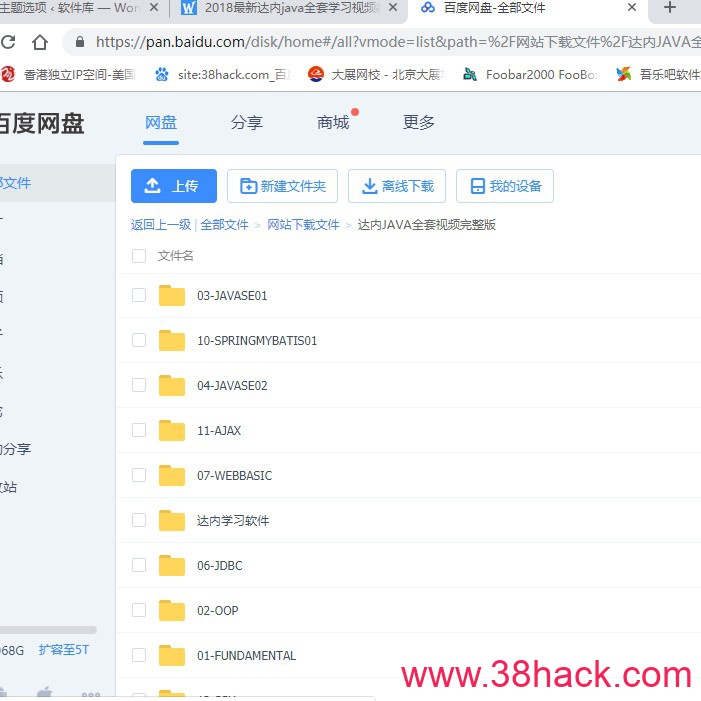Open folder name 07-WEBBASIC
The height and width of the screenshot is (701, 701).
(x=234, y=476)
